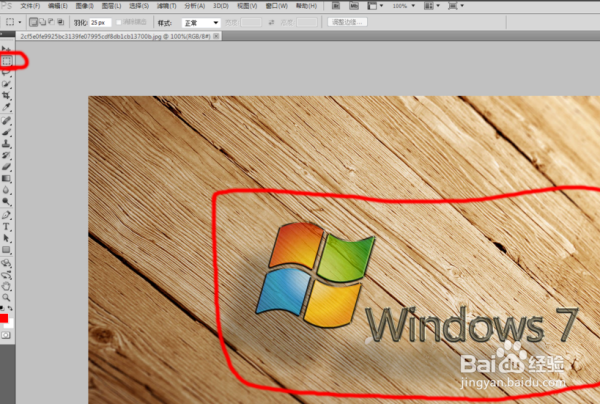Viewport: 600px width, 404px height.
Task: Select the Hand tool
Action: point(6,286)
